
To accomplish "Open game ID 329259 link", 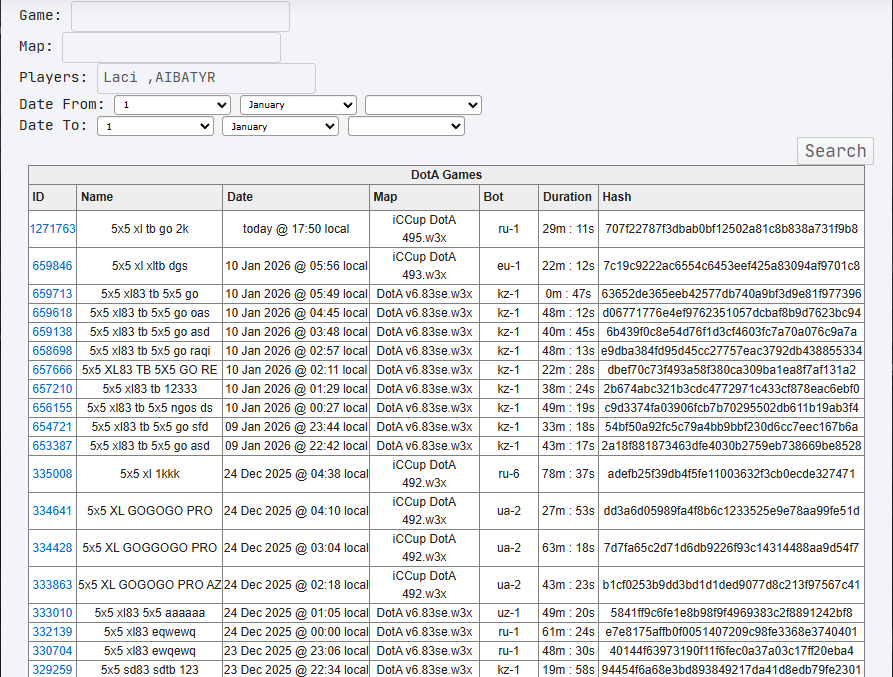I will pos(52,670).
